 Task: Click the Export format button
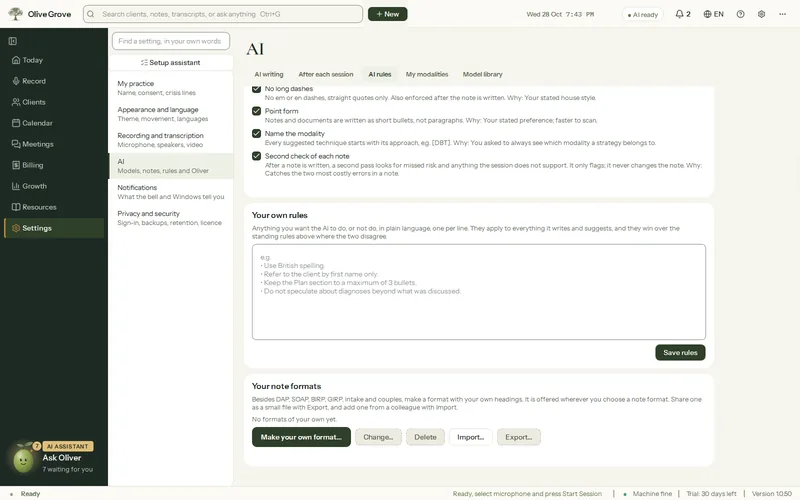(518, 437)
